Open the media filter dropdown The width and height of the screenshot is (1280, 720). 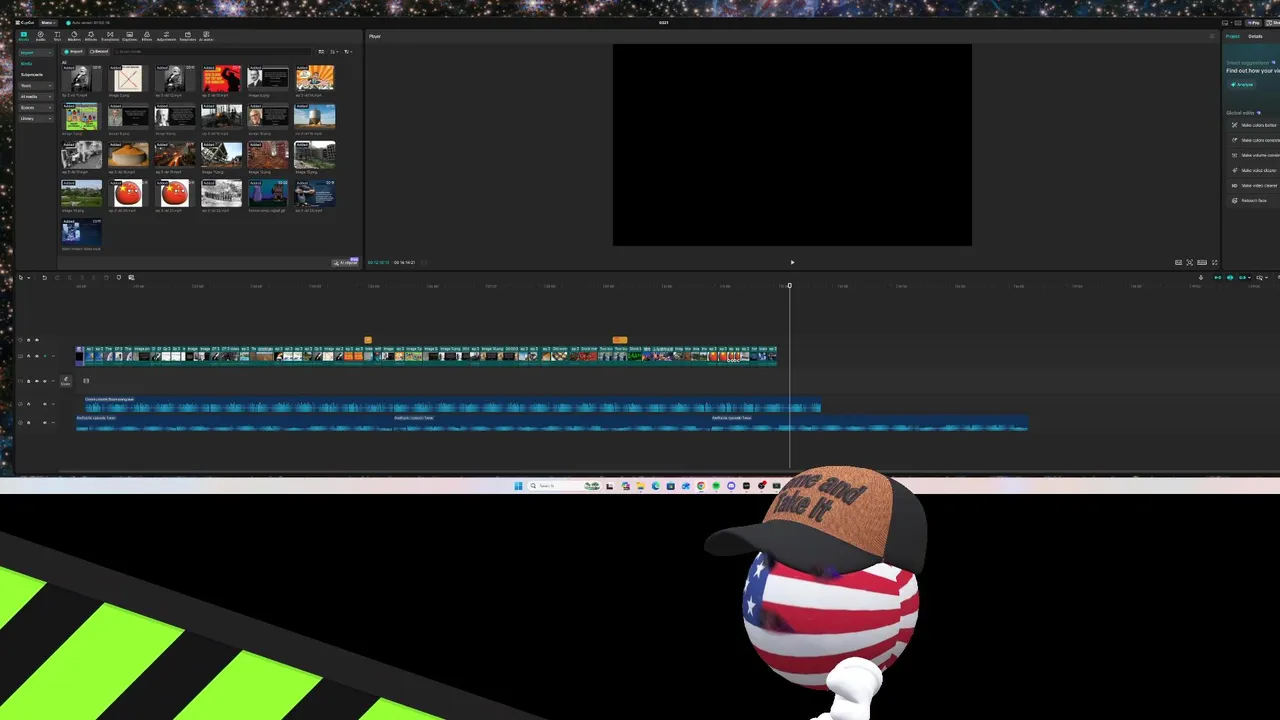348,52
